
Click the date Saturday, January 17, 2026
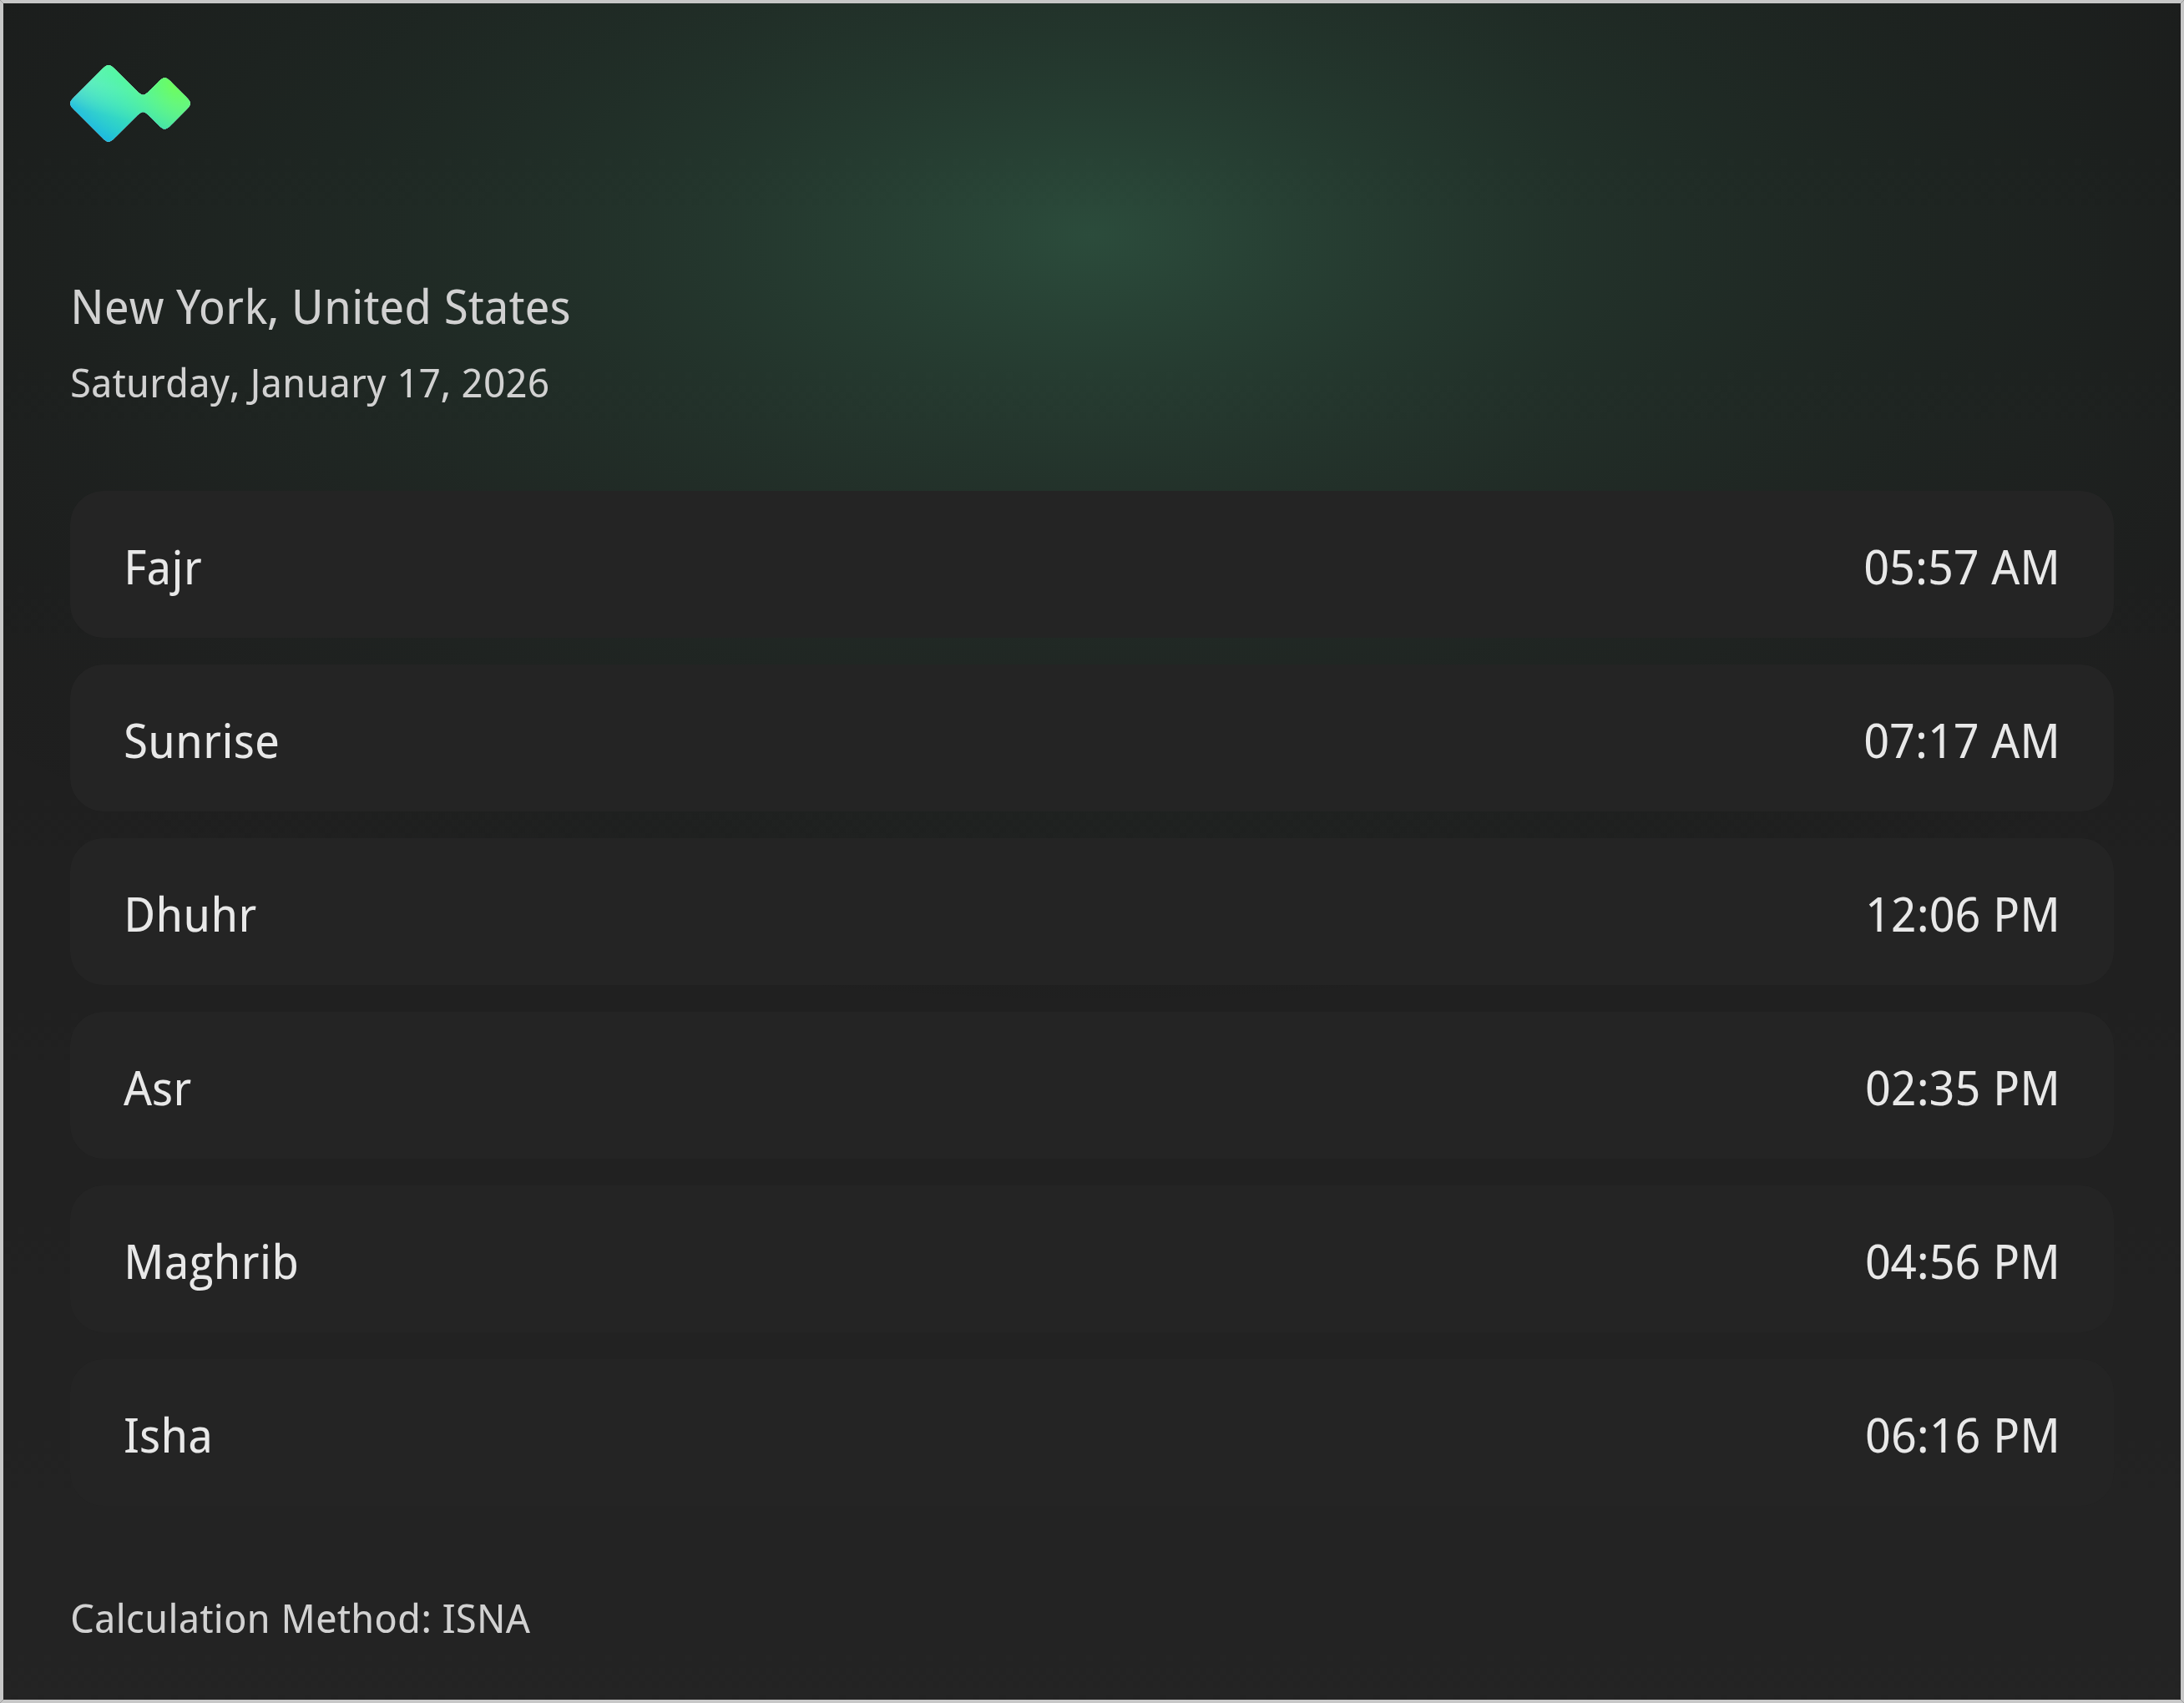pyautogui.click(x=309, y=381)
